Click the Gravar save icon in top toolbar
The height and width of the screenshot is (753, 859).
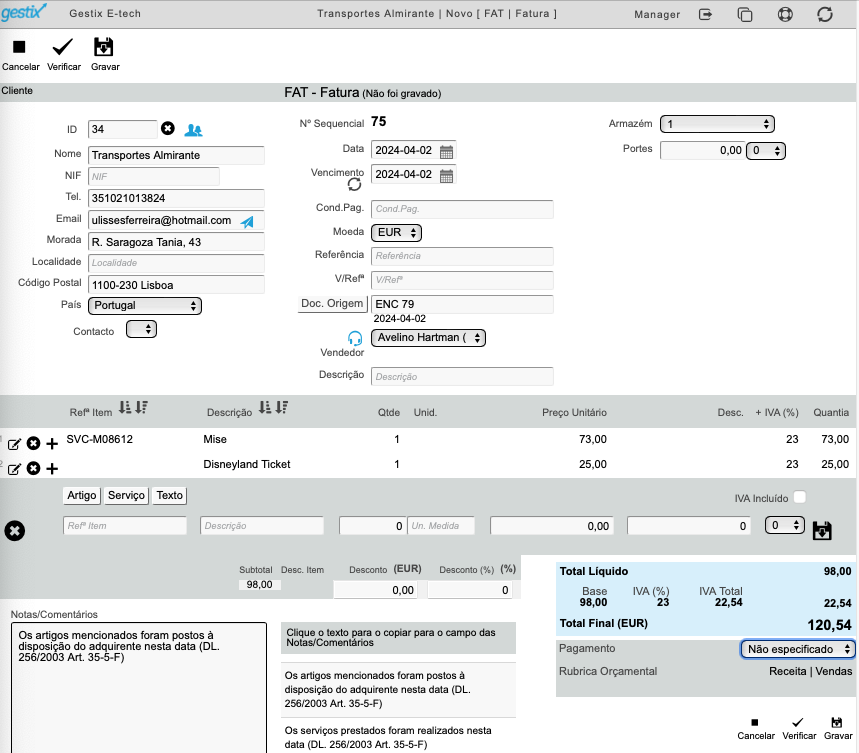coord(104,47)
